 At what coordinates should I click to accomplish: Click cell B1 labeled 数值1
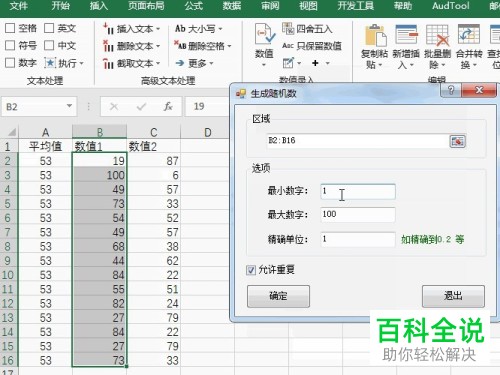[99, 146]
